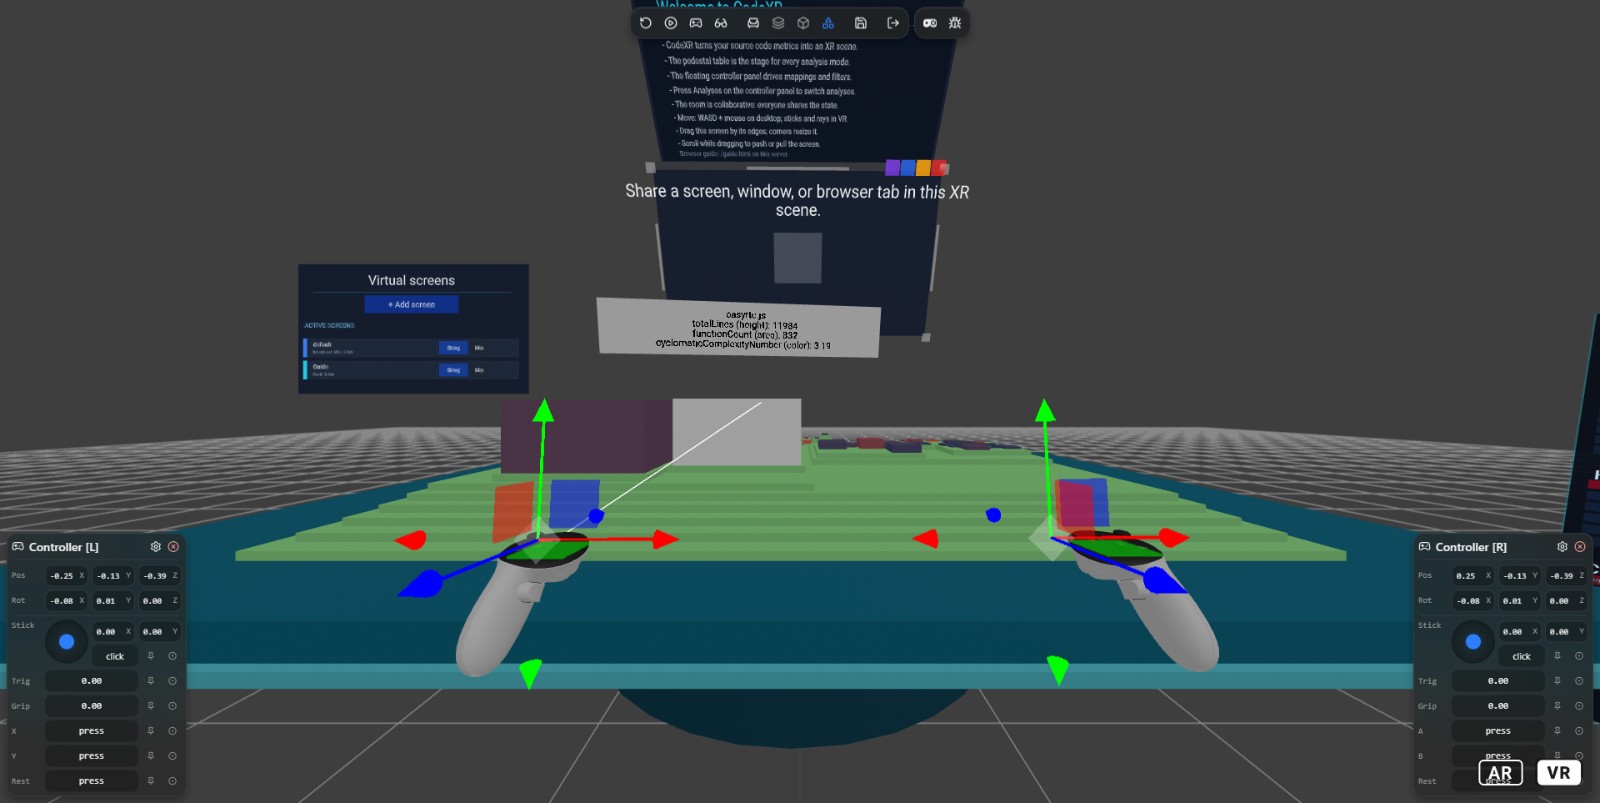Open Controller [L] settings gear
The width and height of the screenshot is (1600, 803).
coord(155,547)
